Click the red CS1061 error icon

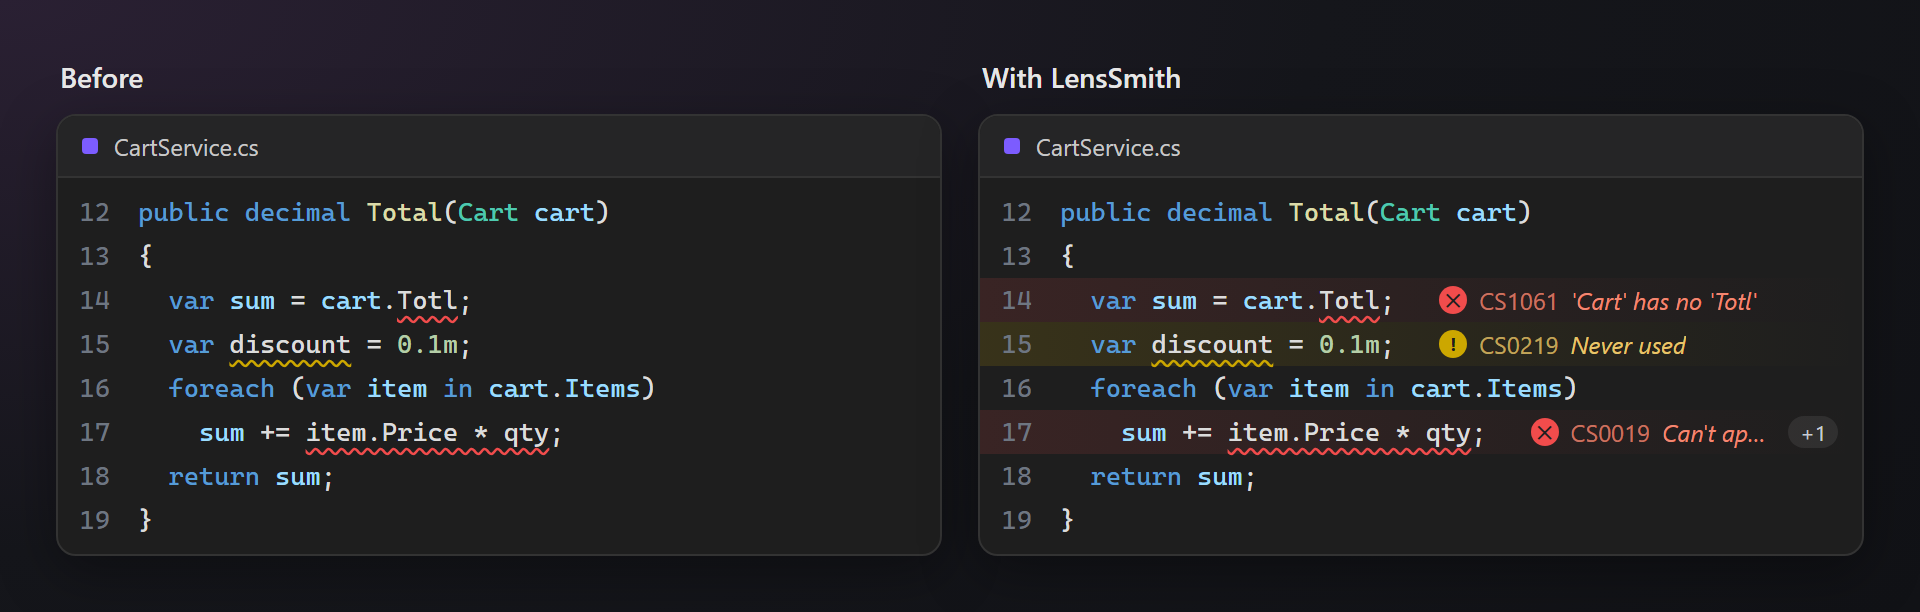[x=1452, y=301]
